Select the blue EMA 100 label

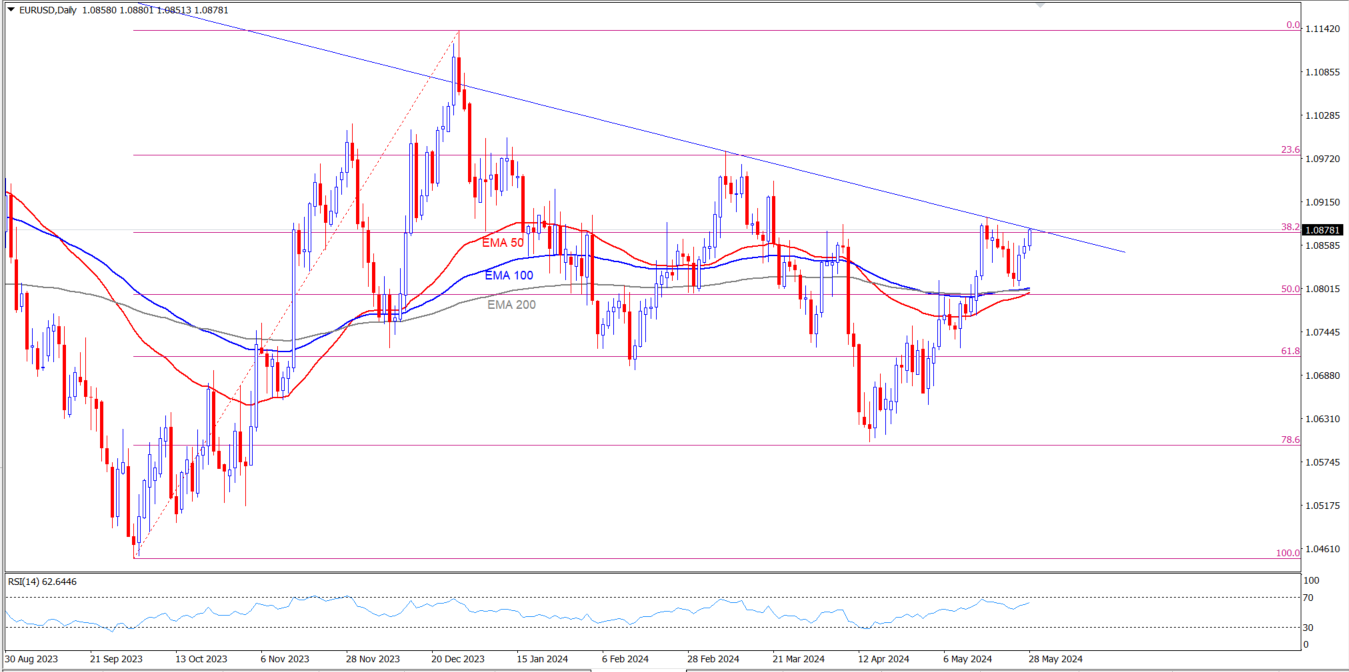508,274
